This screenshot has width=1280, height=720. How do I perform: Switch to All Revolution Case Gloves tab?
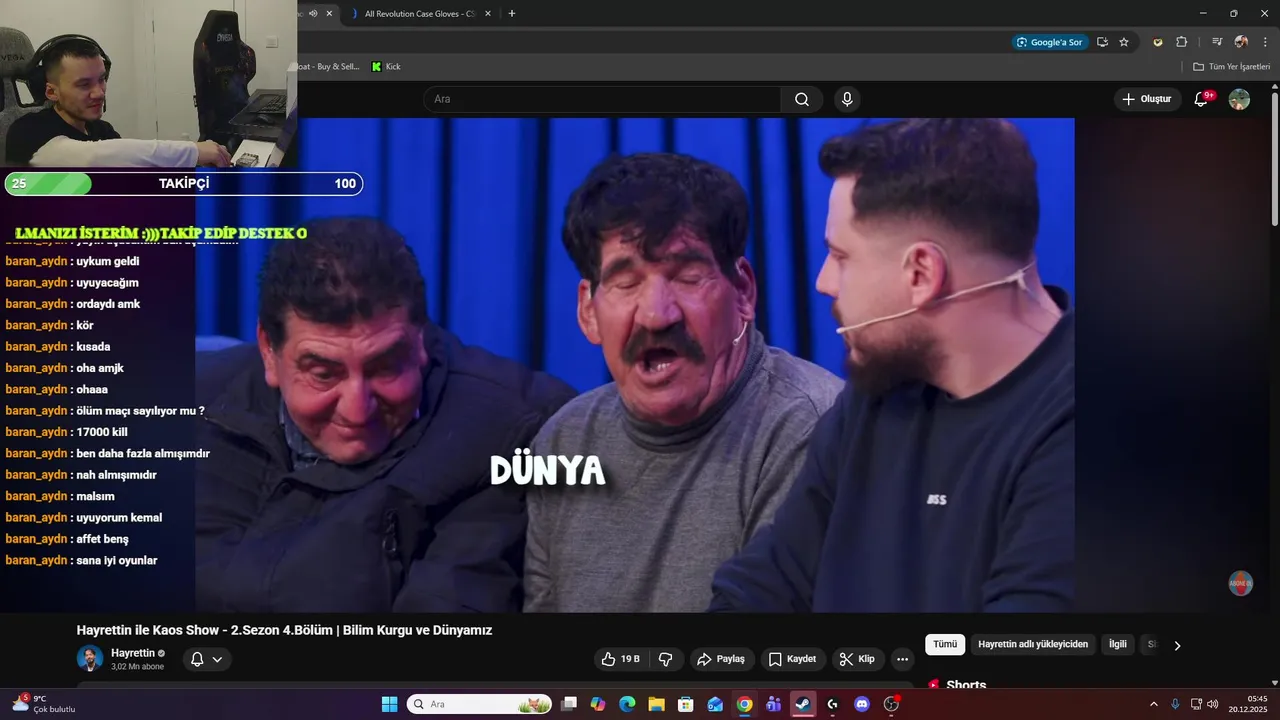click(x=419, y=14)
